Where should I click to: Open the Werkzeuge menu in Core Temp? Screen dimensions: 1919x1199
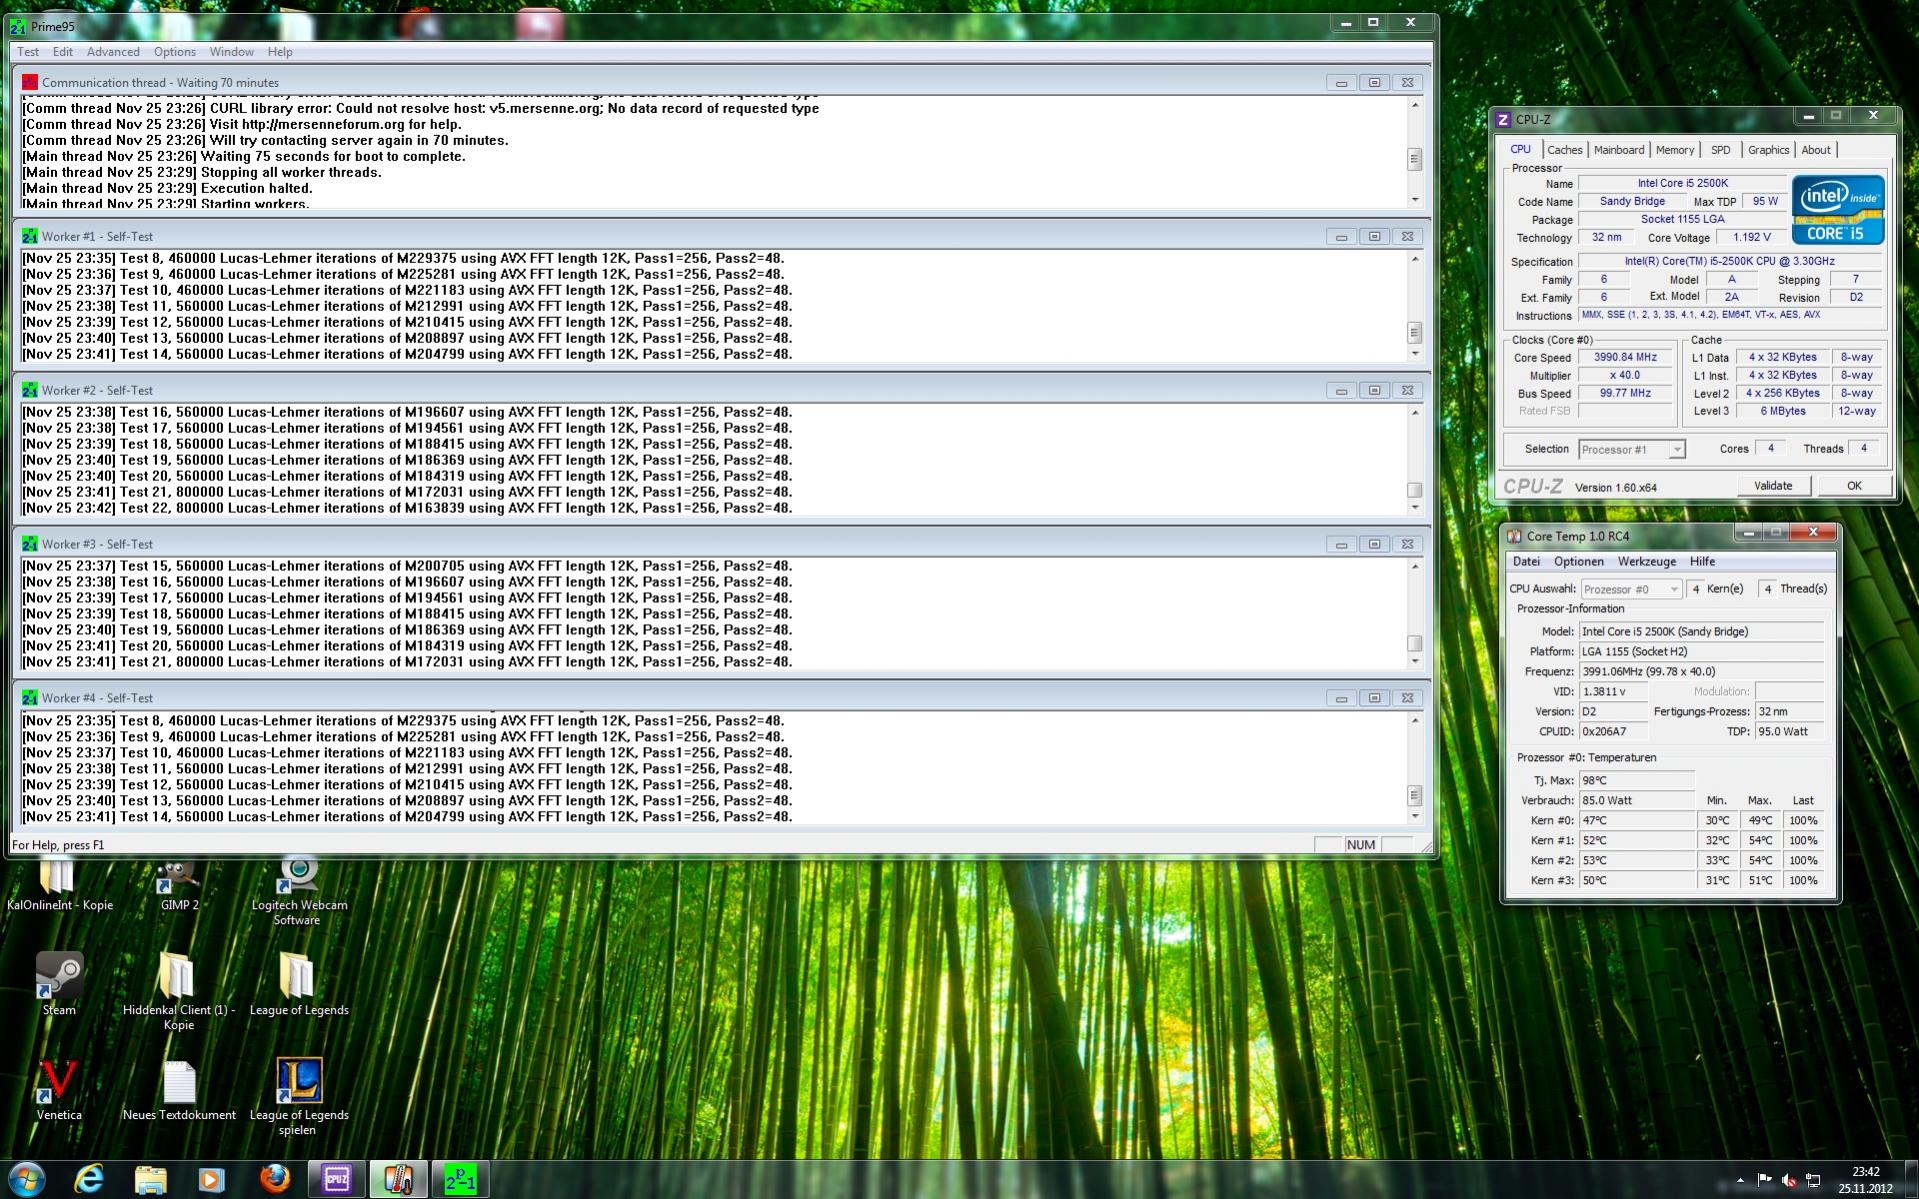pos(1646,562)
